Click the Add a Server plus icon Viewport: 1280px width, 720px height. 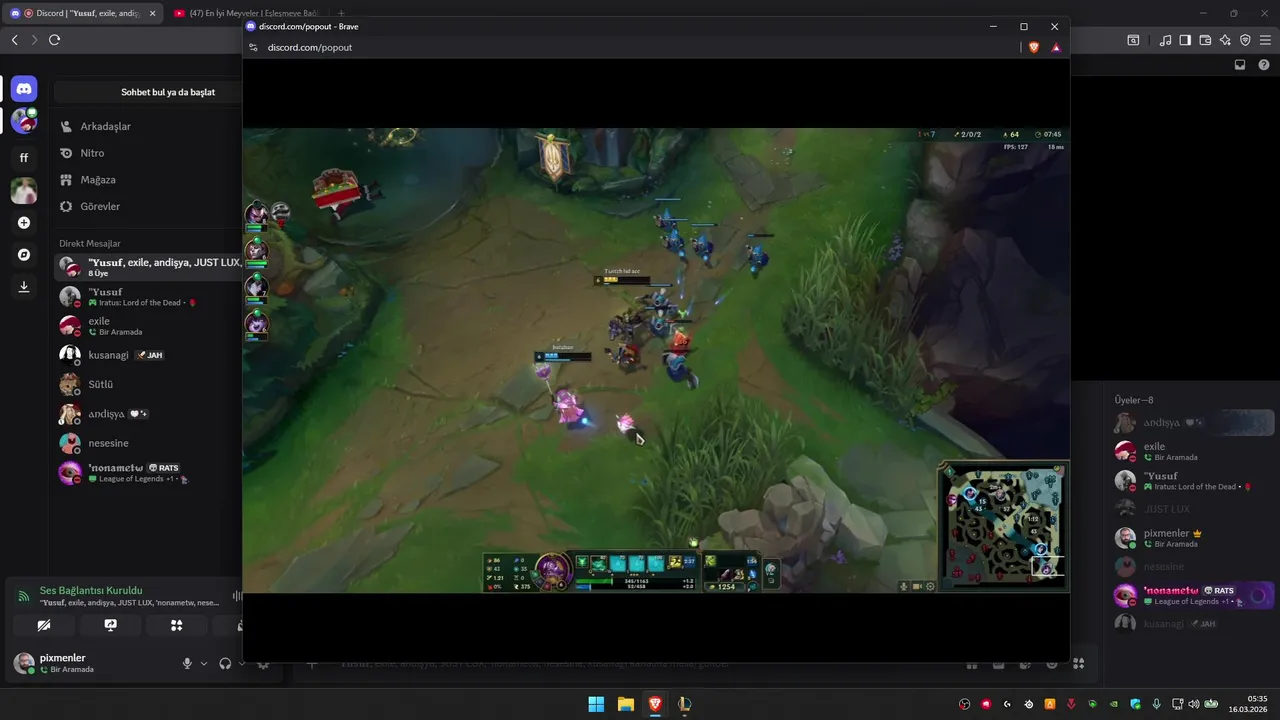24,223
